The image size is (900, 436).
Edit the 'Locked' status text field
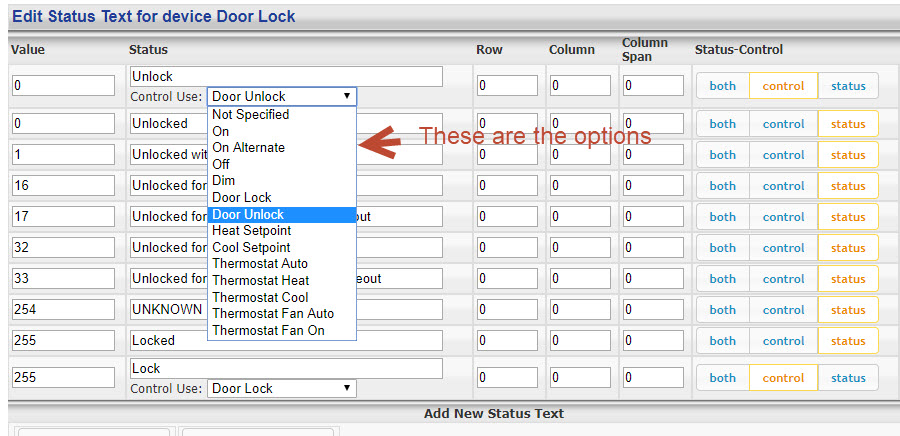tap(286, 341)
